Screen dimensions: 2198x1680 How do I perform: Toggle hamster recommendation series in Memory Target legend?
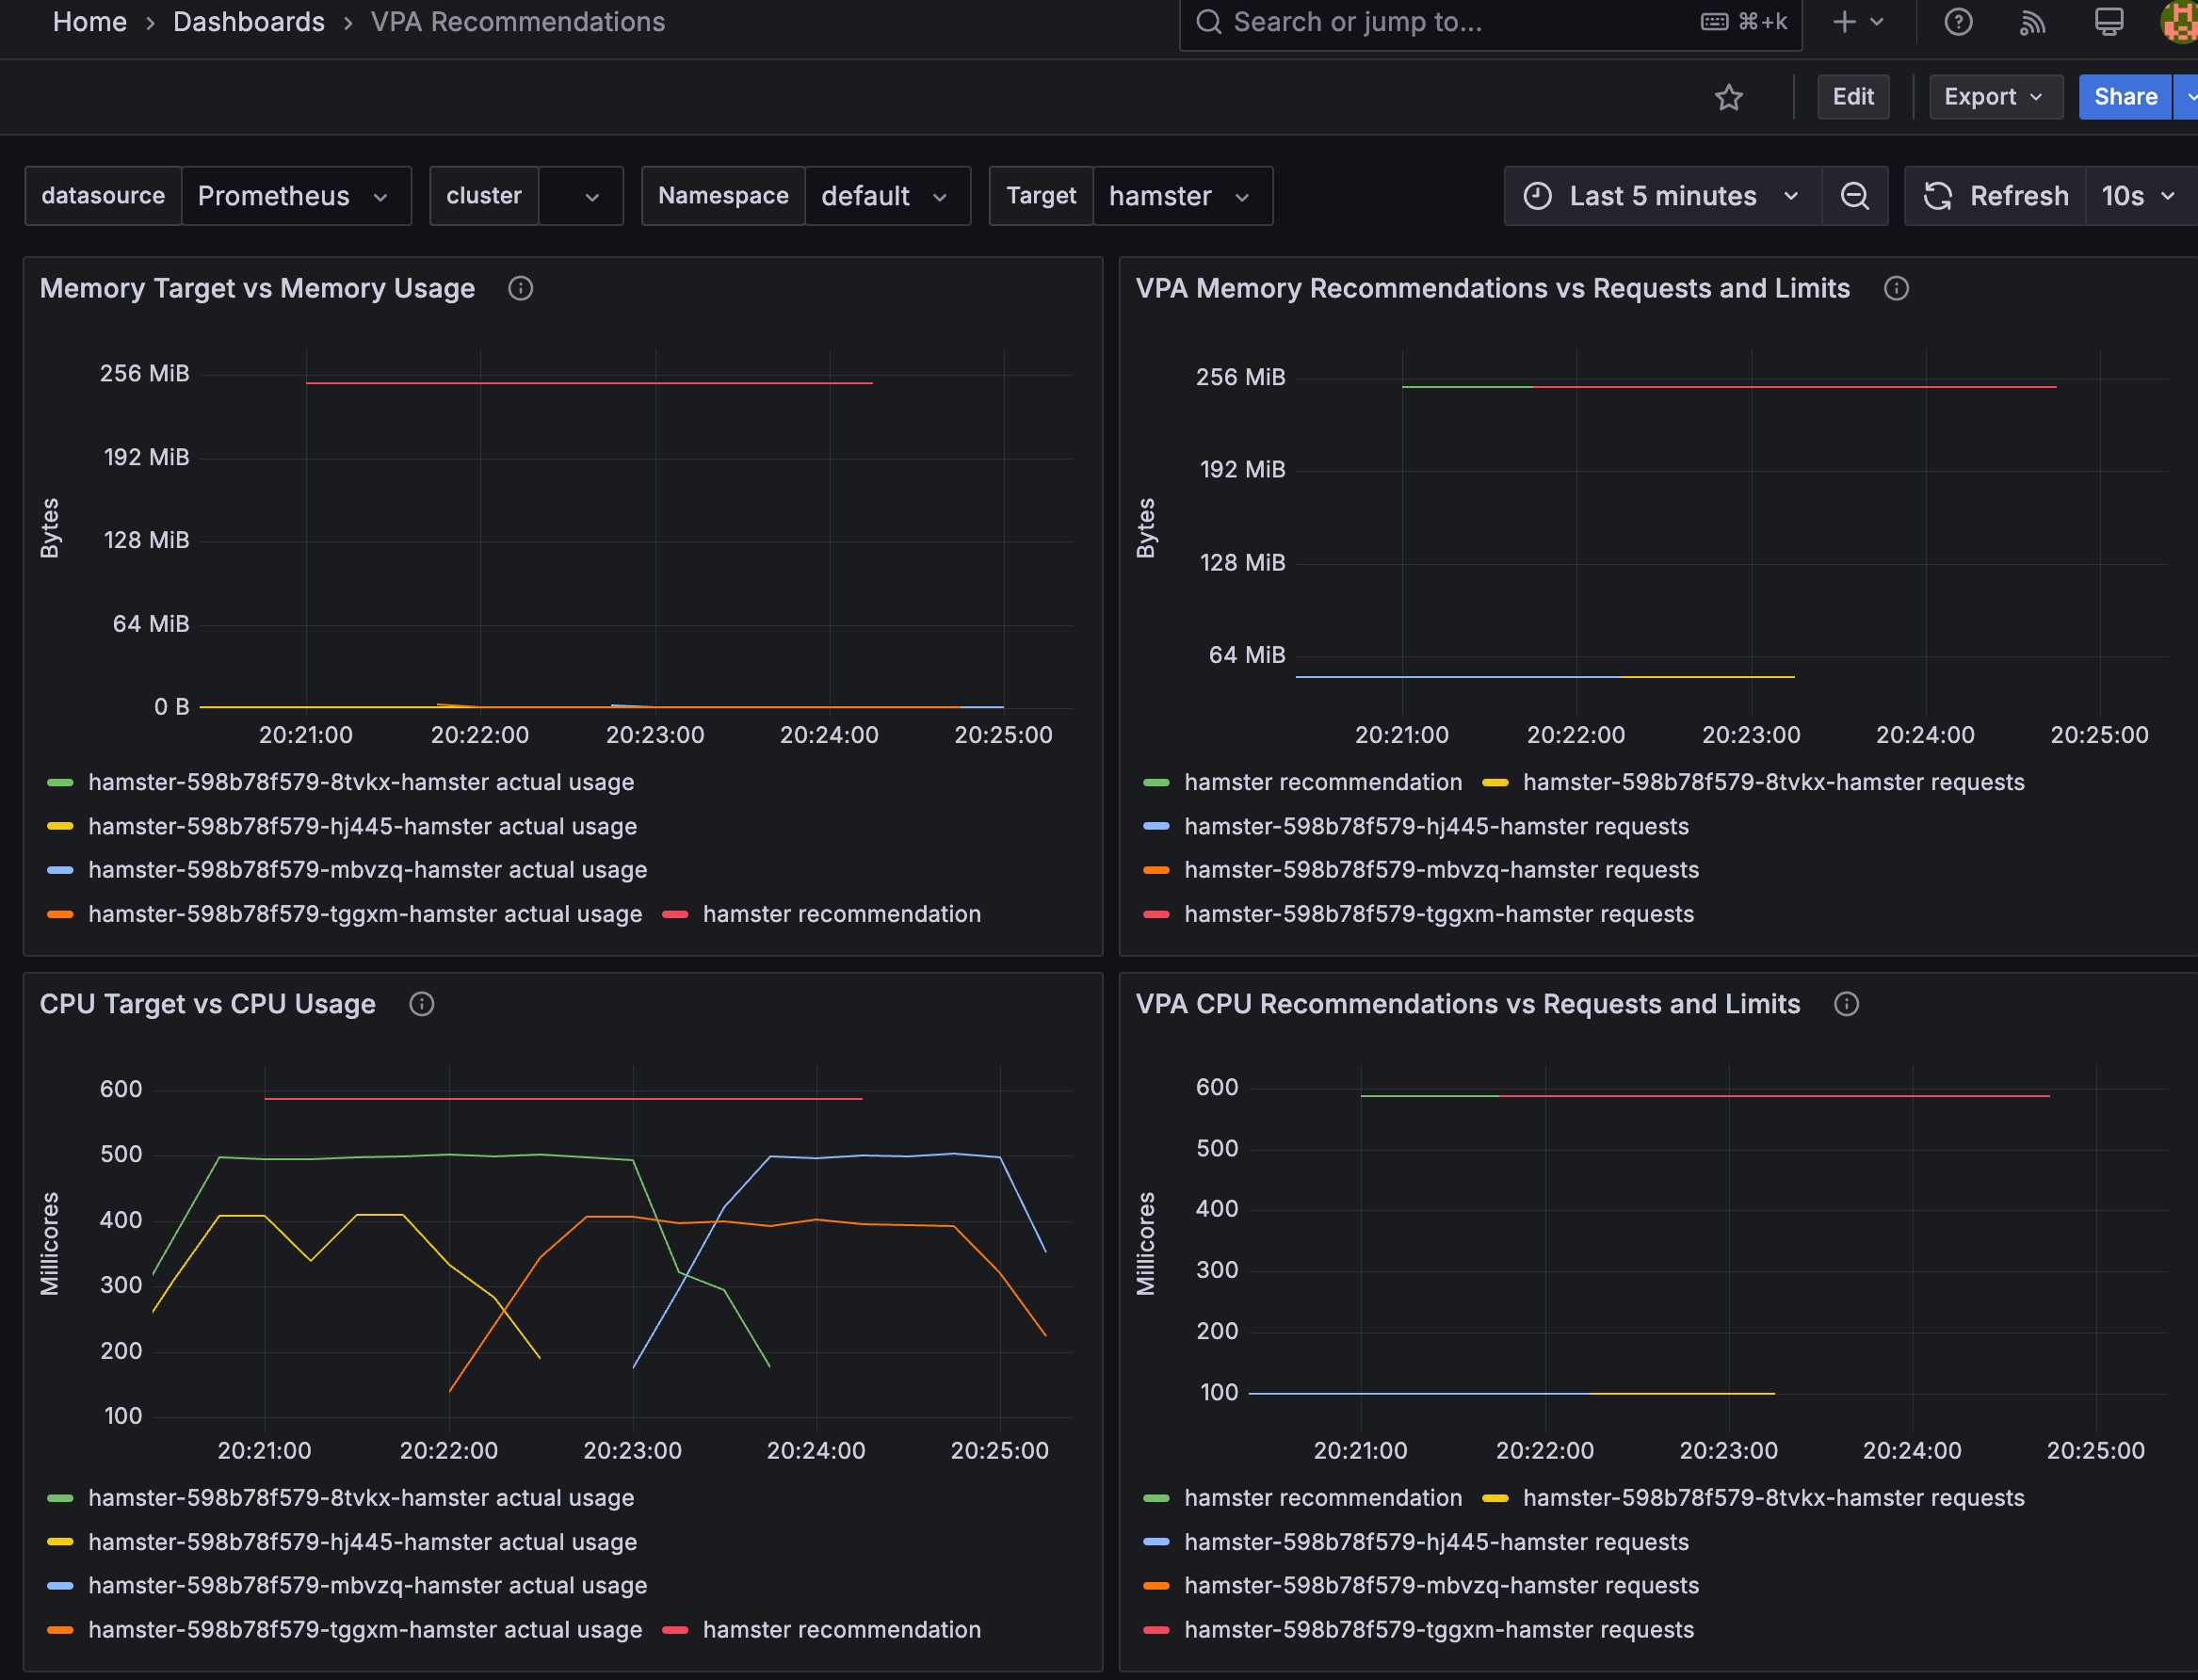pyautogui.click(x=840, y=914)
